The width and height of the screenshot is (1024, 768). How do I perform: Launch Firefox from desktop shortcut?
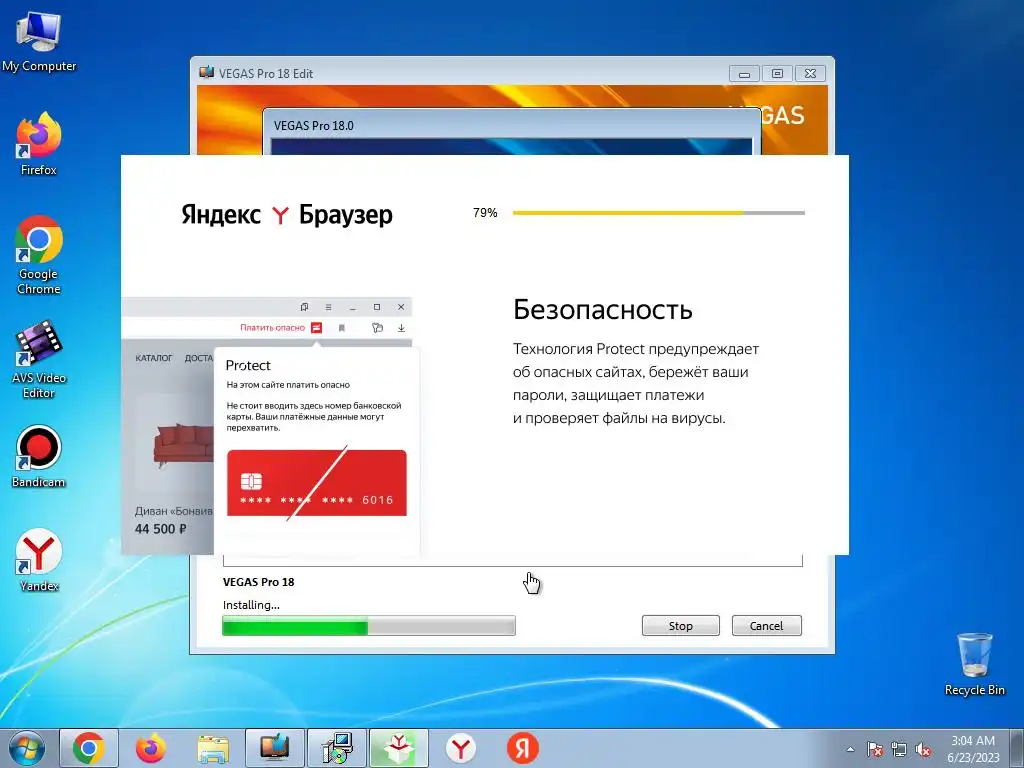[39, 144]
